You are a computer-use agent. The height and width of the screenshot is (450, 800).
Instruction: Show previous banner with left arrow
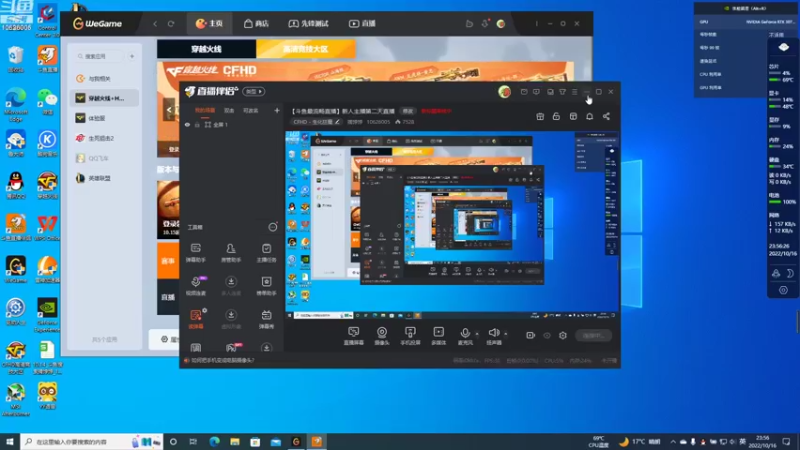coord(169,109)
